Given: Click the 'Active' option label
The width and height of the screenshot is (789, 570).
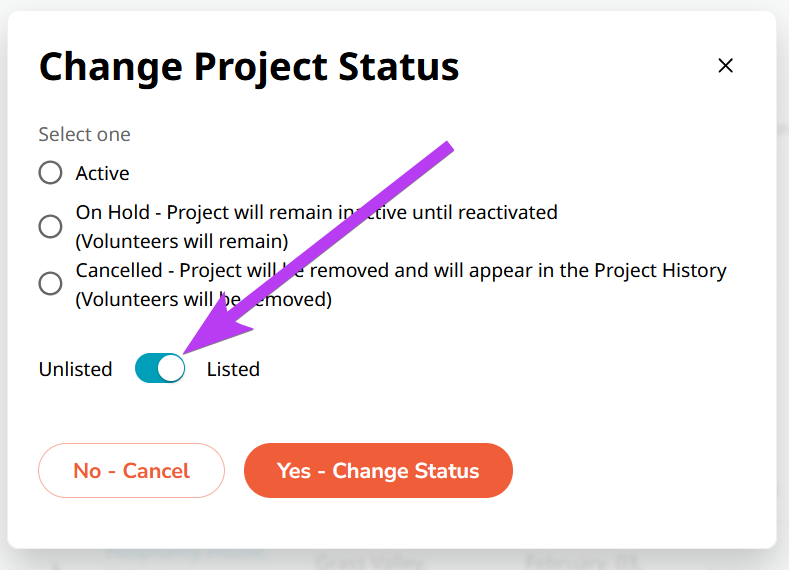Looking at the screenshot, I should click(102, 173).
